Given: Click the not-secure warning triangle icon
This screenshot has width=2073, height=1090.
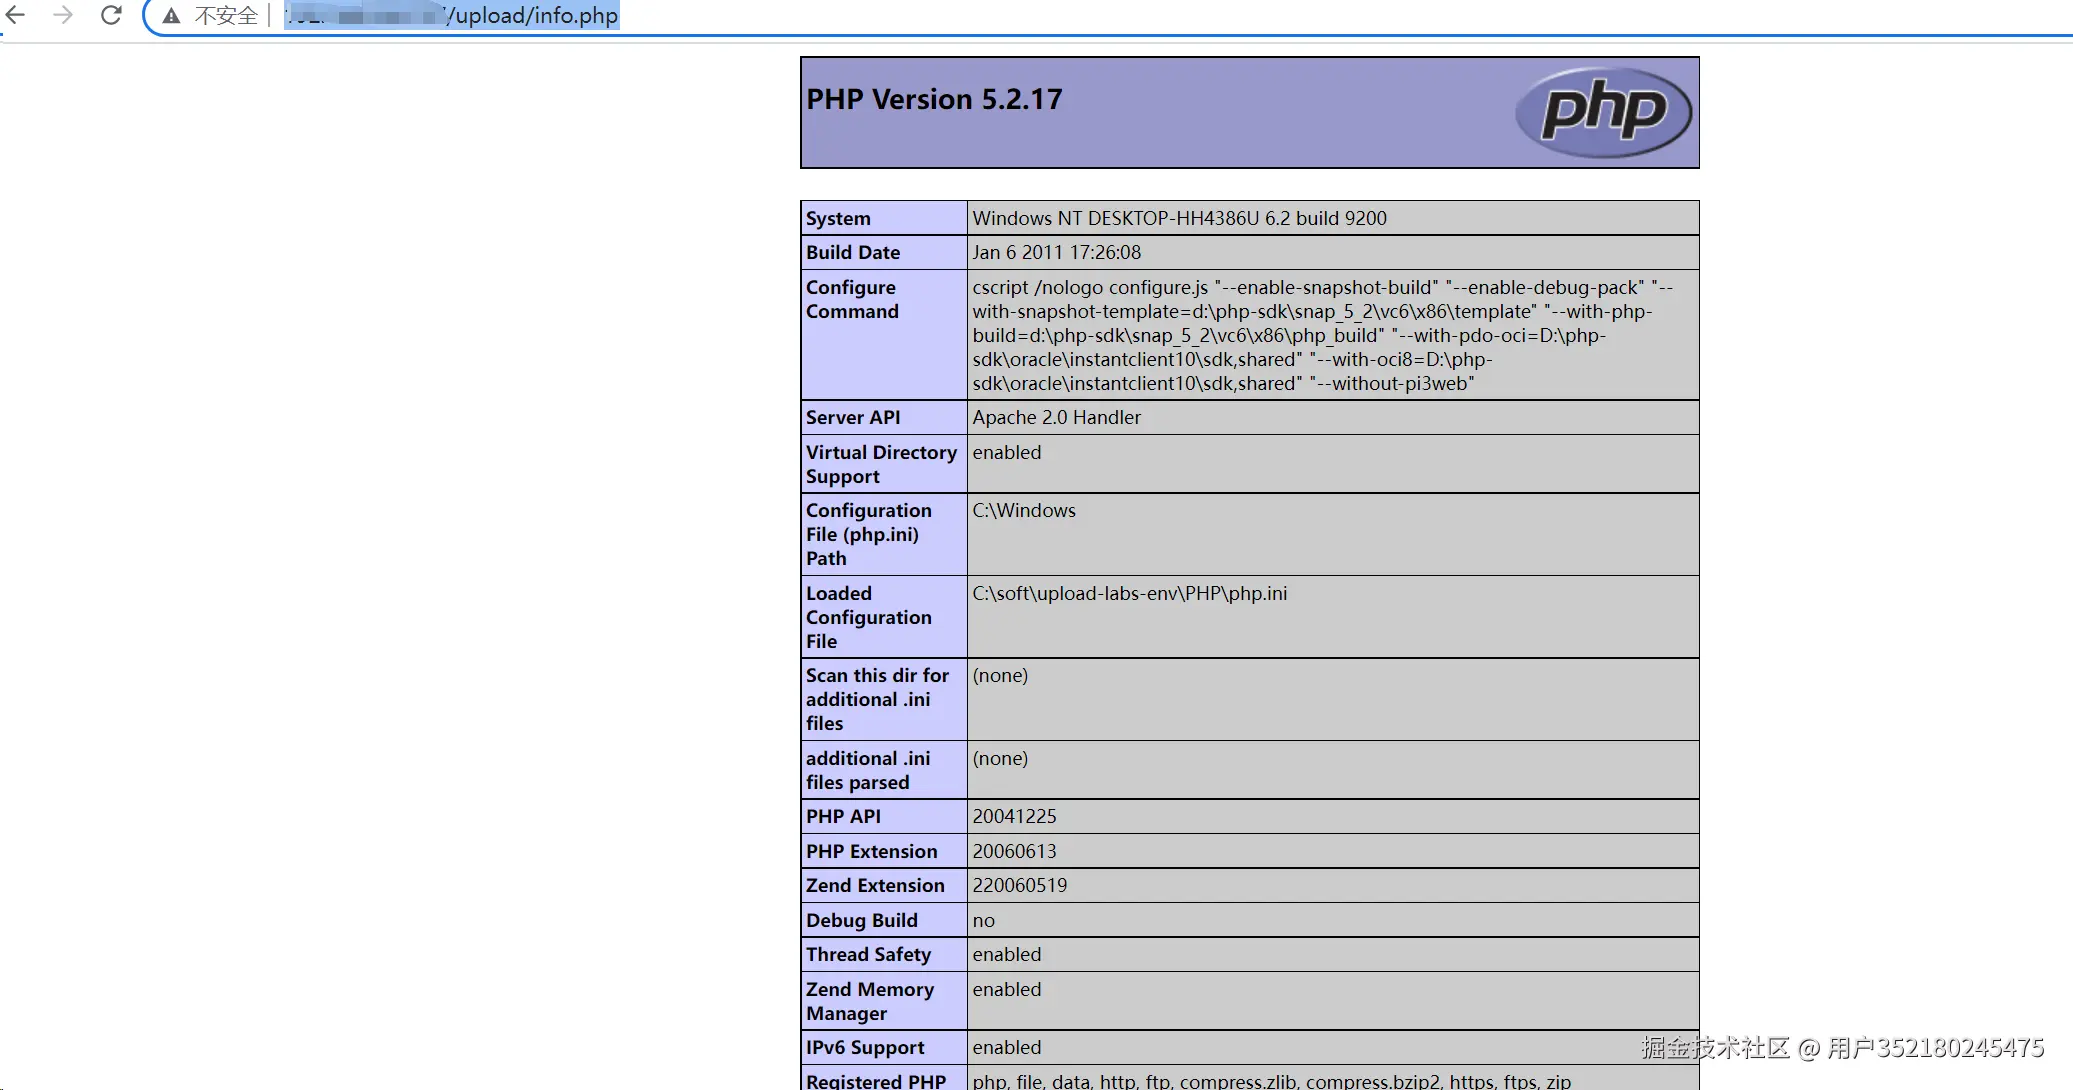Looking at the screenshot, I should pyautogui.click(x=172, y=16).
